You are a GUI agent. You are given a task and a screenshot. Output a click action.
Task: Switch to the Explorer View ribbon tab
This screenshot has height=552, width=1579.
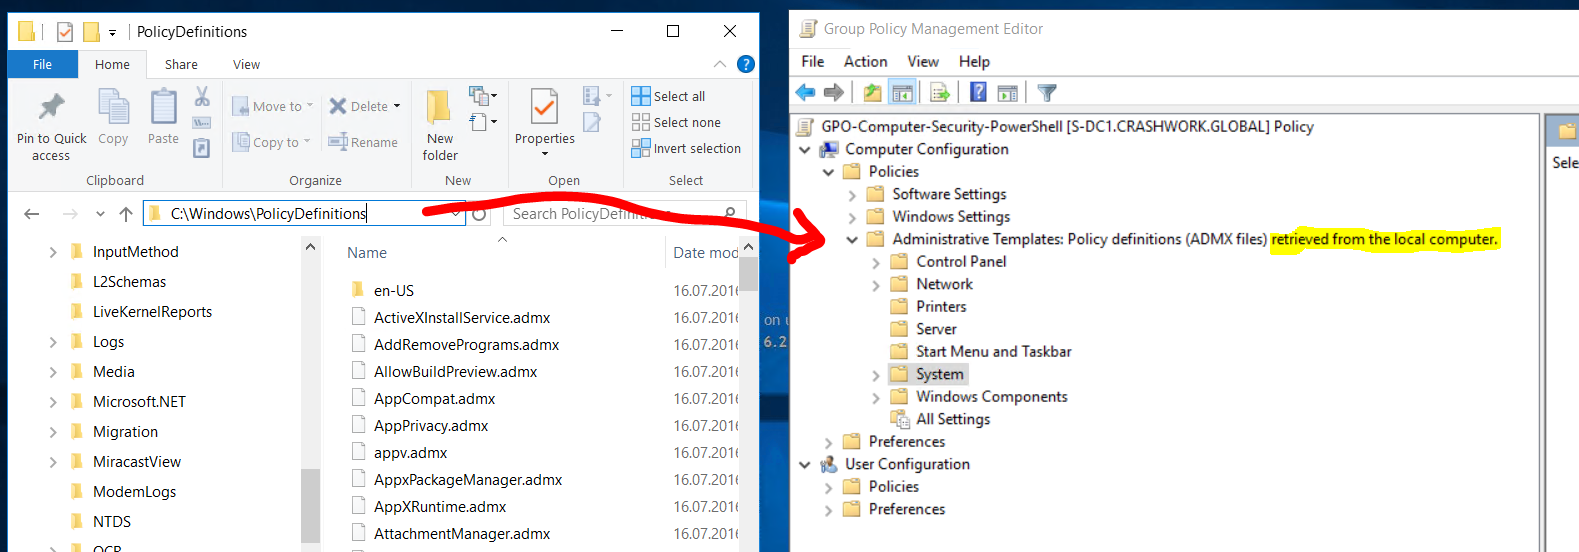pyautogui.click(x=246, y=64)
